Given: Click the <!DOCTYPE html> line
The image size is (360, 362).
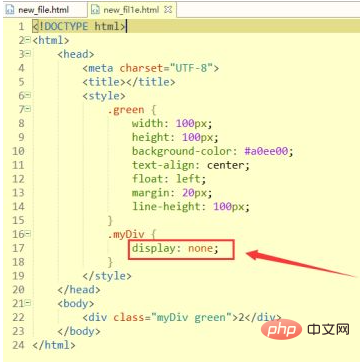Looking at the screenshot, I should 79,26.
